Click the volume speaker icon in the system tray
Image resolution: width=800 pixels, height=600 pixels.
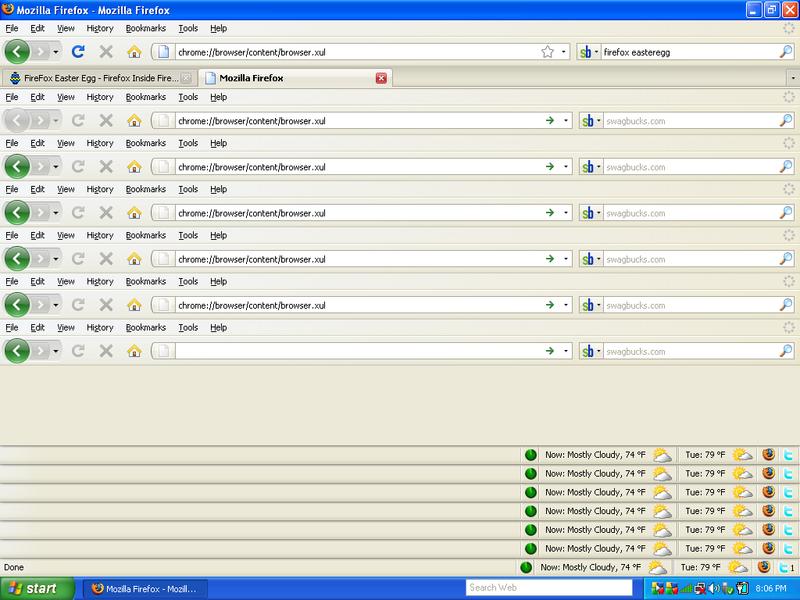tap(714, 589)
